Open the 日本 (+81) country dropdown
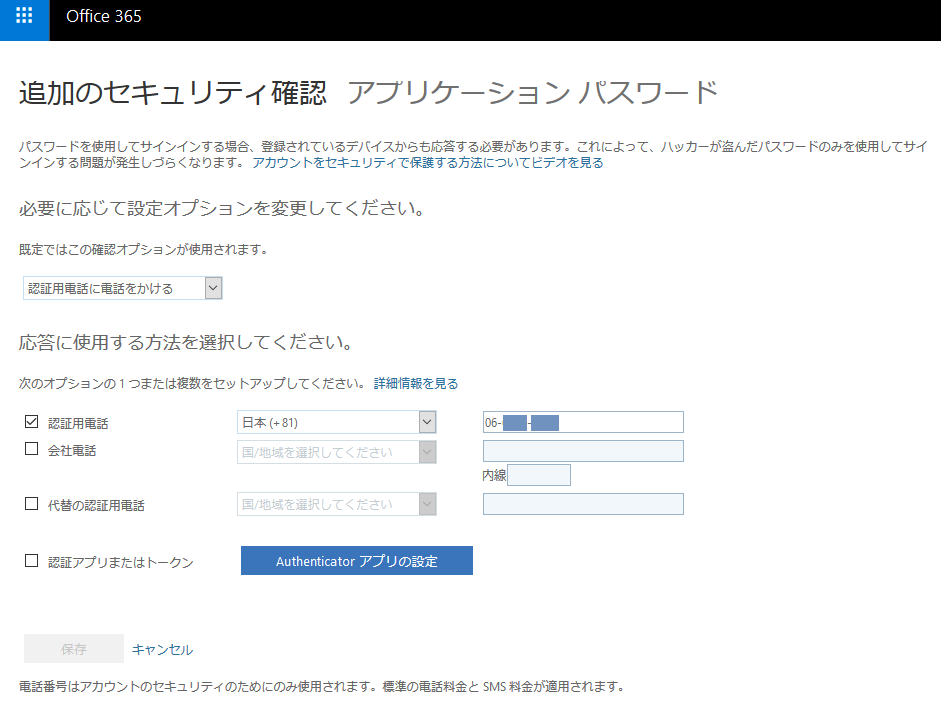941x704 pixels. [x=337, y=423]
